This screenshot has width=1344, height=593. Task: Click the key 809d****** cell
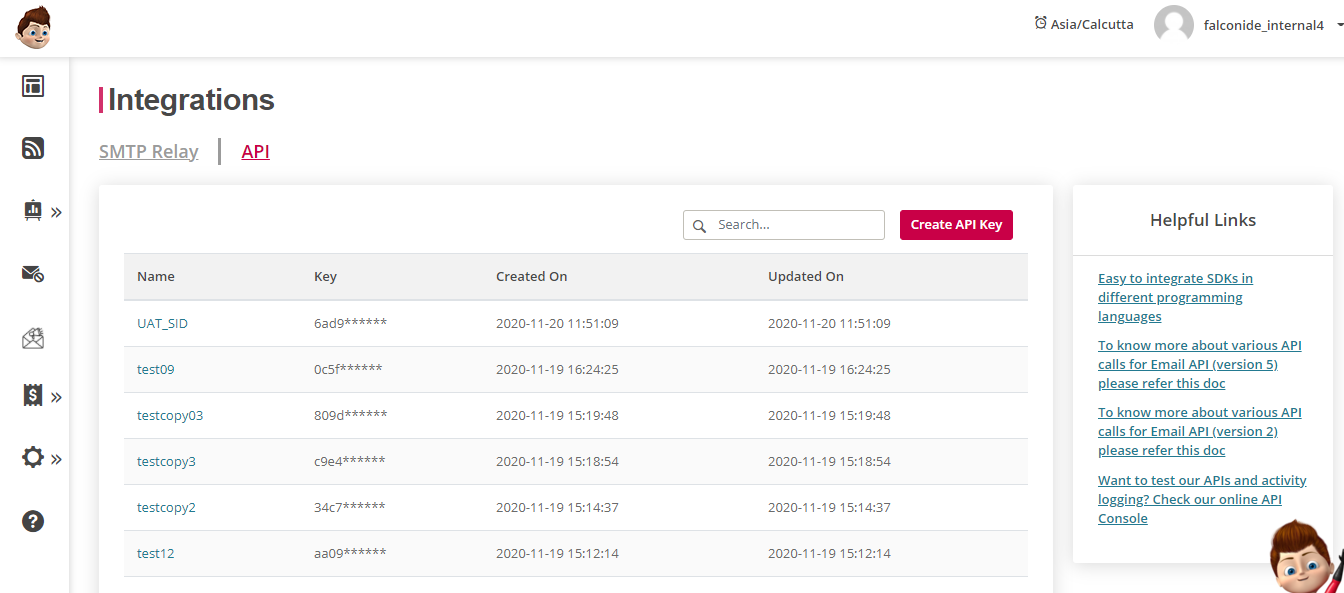click(x=350, y=415)
